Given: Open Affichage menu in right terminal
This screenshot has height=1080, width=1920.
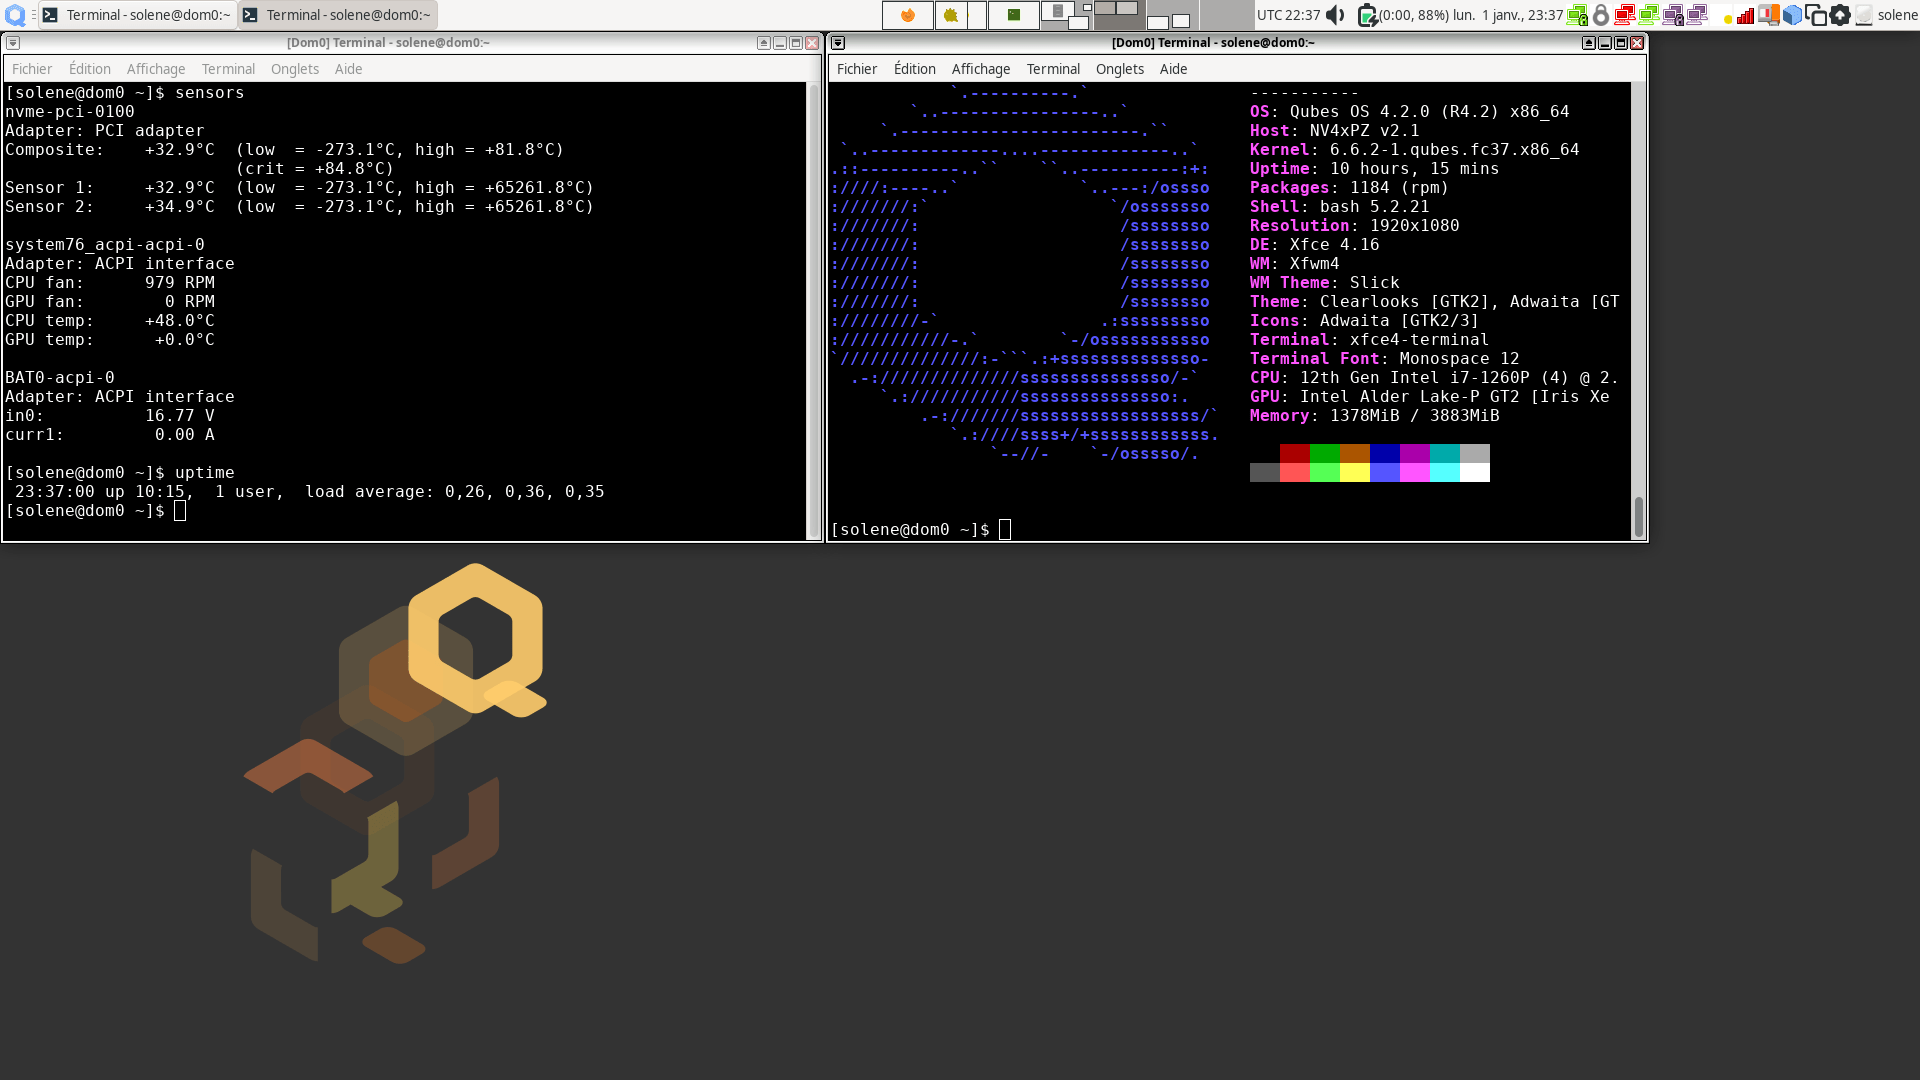Looking at the screenshot, I should pyautogui.click(x=980, y=69).
